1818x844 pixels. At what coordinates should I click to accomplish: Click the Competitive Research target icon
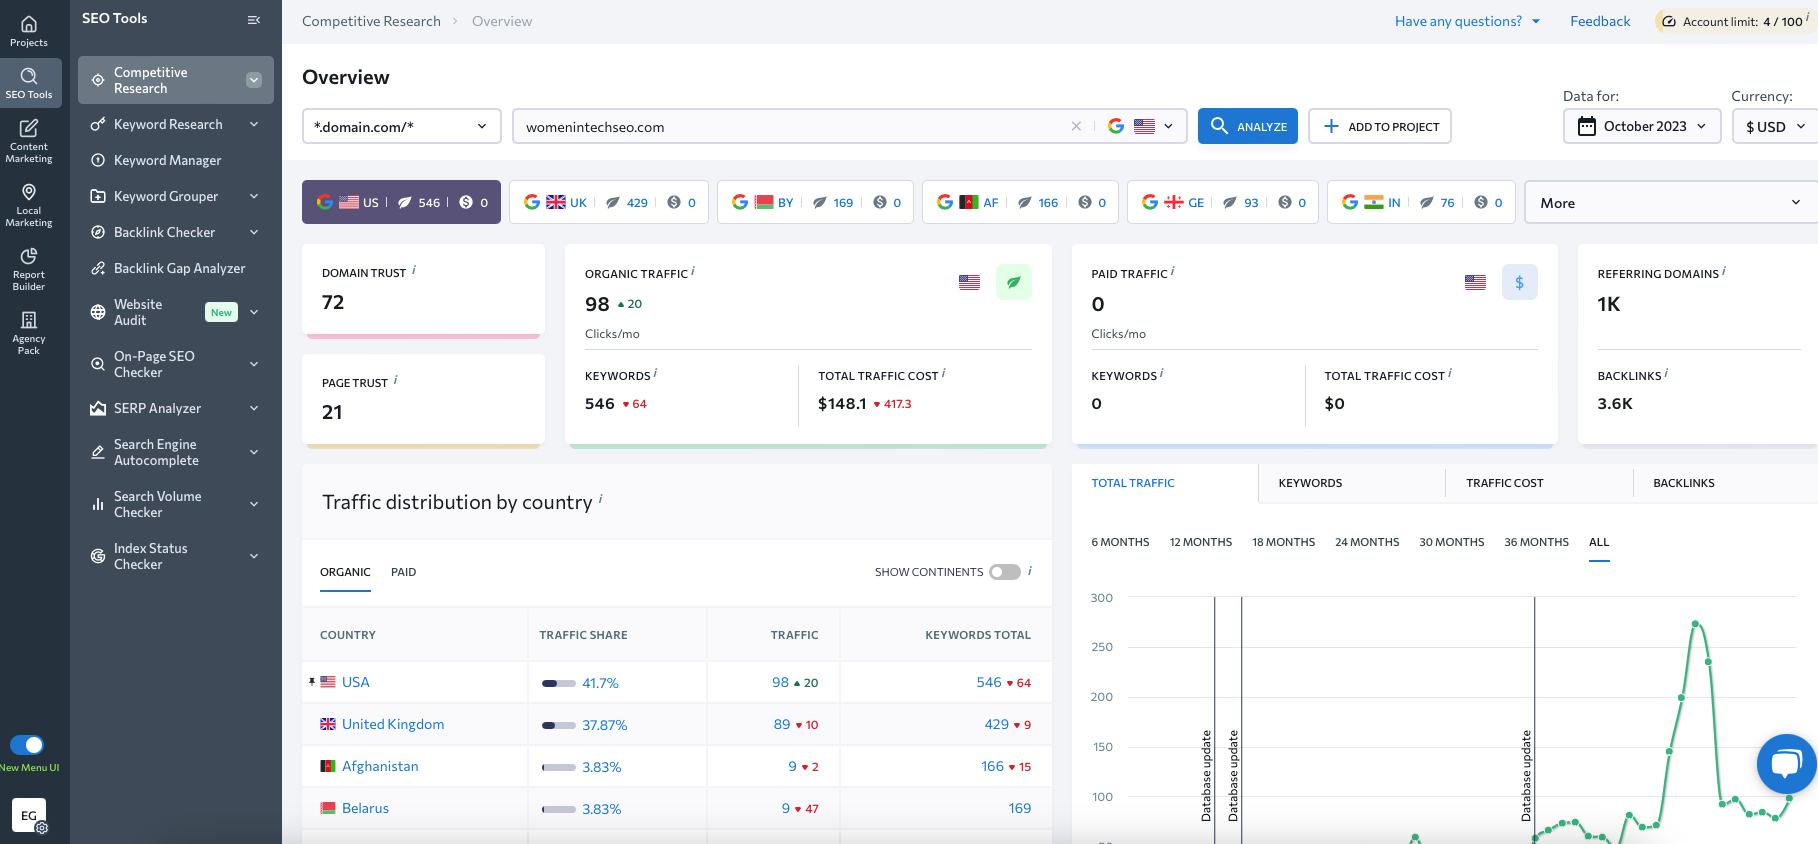(98, 80)
